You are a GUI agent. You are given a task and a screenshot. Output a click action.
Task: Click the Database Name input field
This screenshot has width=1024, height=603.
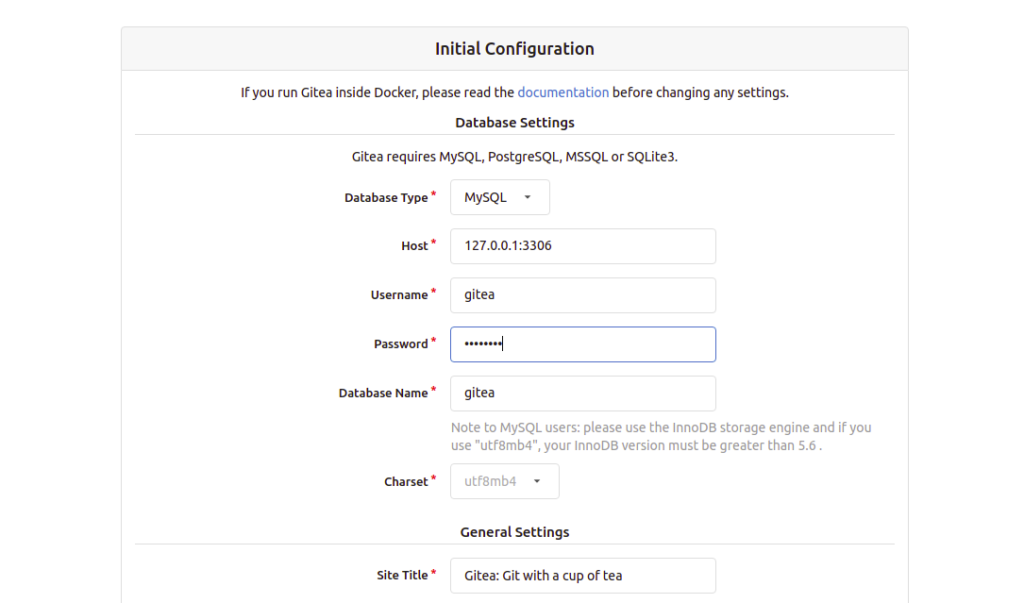(583, 393)
